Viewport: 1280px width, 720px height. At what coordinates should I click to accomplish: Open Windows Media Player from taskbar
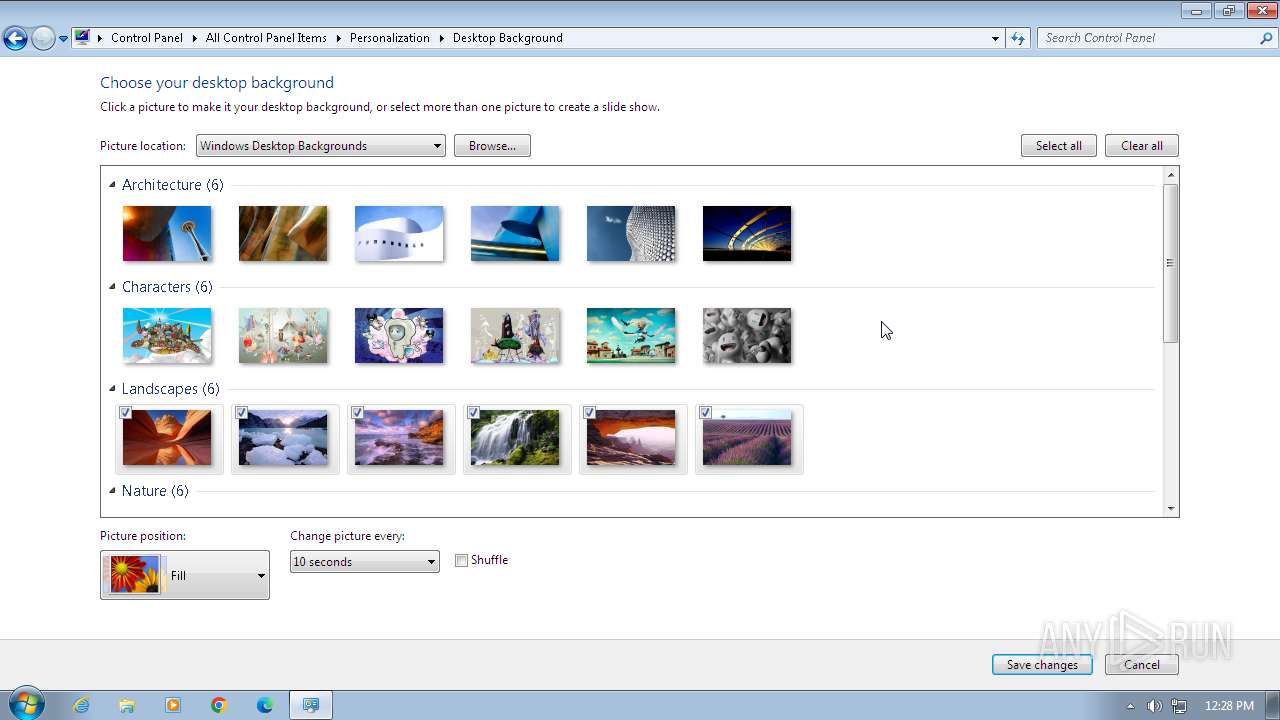click(x=173, y=705)
